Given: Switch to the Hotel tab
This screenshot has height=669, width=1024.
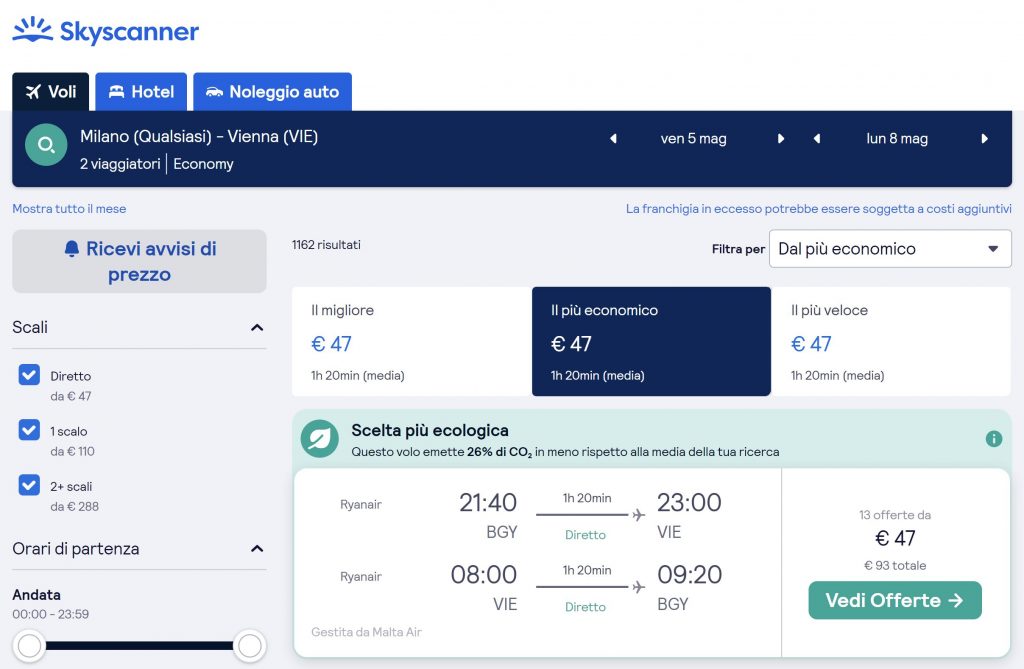Looking at the screenshot, I should tap(141, 92).
